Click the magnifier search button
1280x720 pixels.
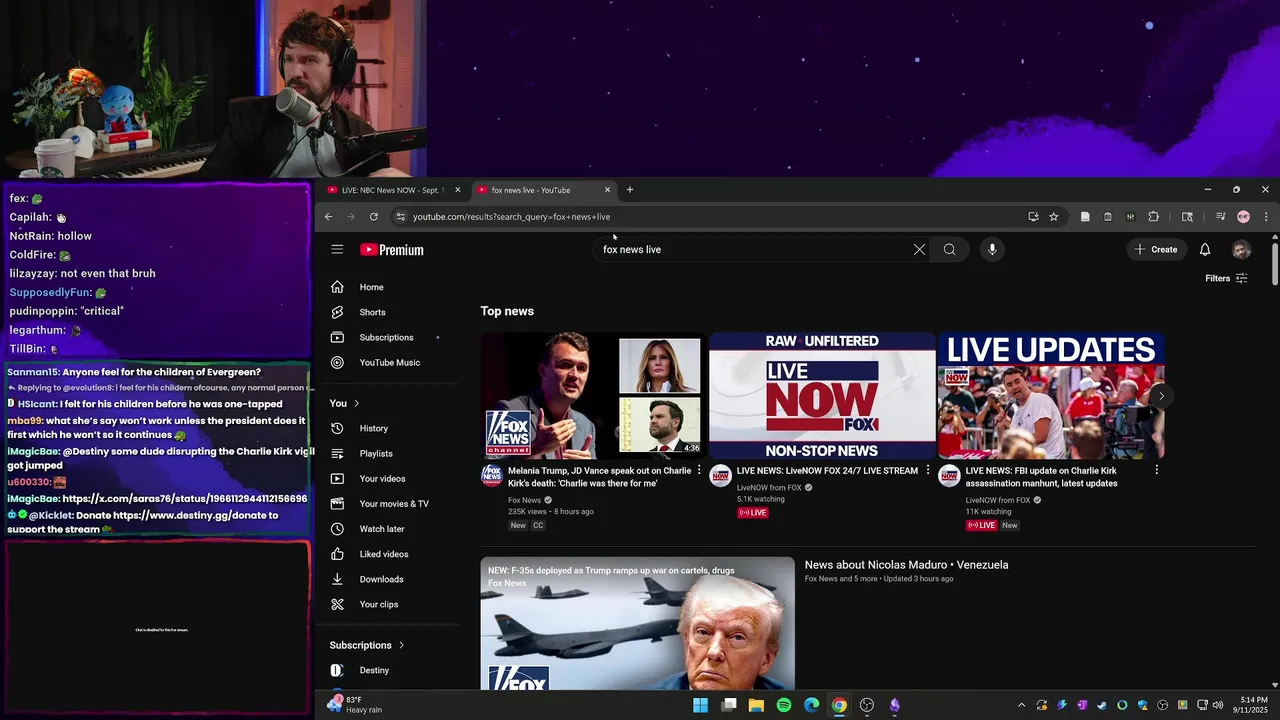[x=949, y=250]
